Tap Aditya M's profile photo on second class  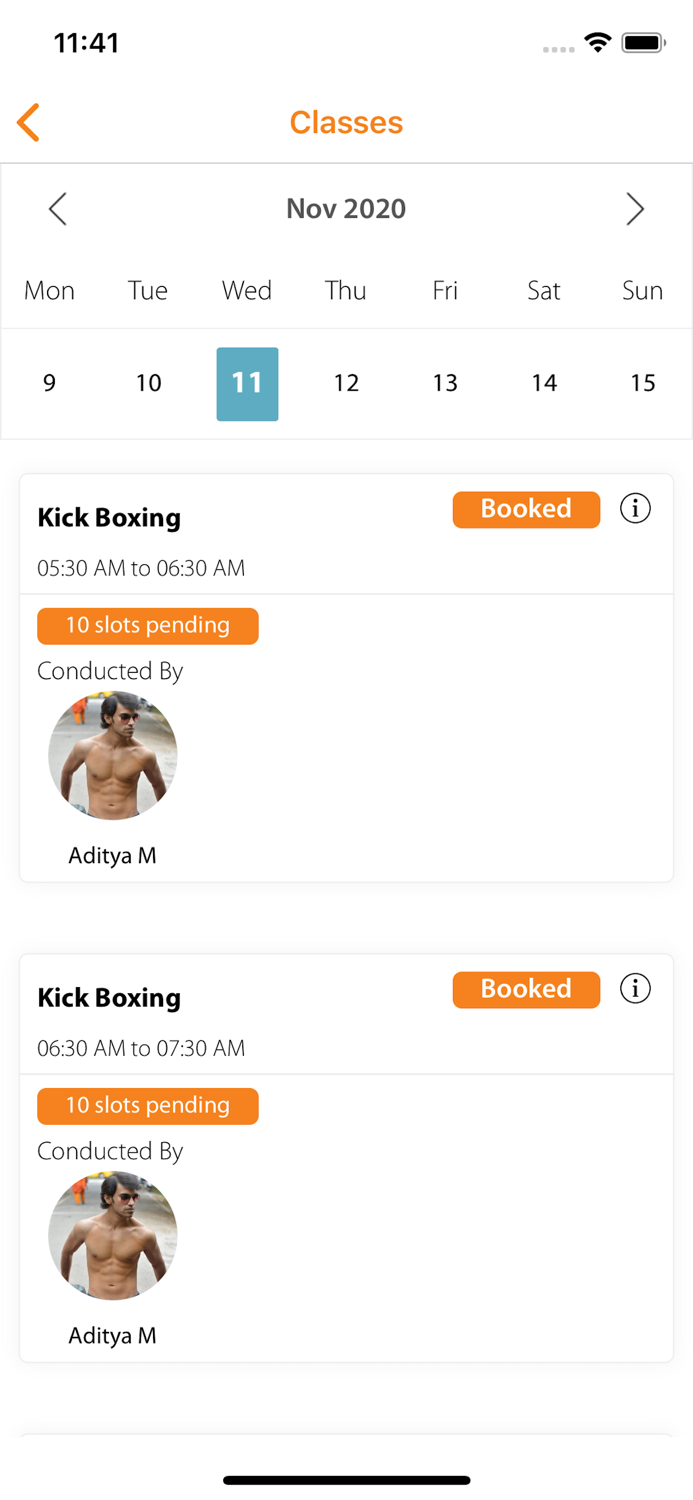[x=113, y=1235]
